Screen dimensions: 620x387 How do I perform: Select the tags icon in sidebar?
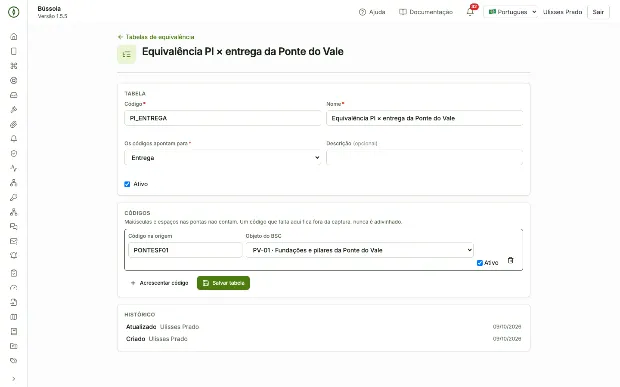13,361
